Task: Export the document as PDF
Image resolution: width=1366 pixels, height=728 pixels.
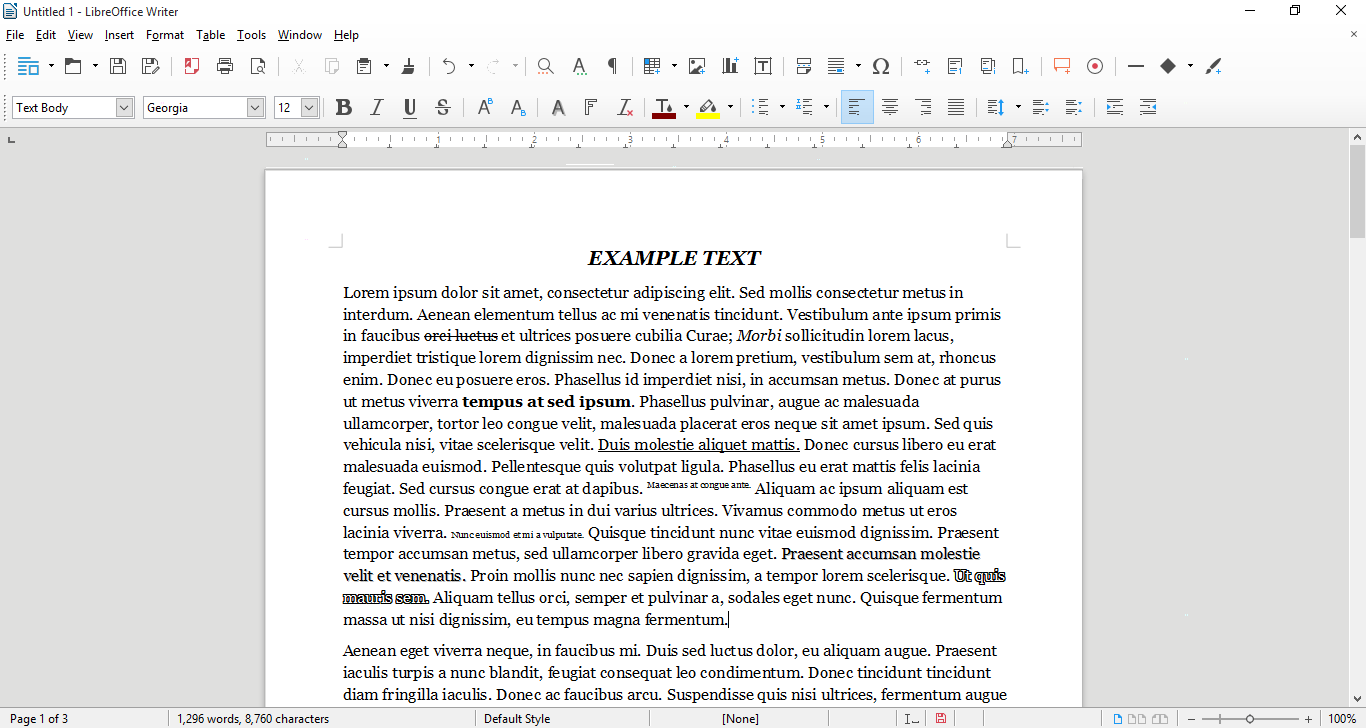Action: point(191,66)
